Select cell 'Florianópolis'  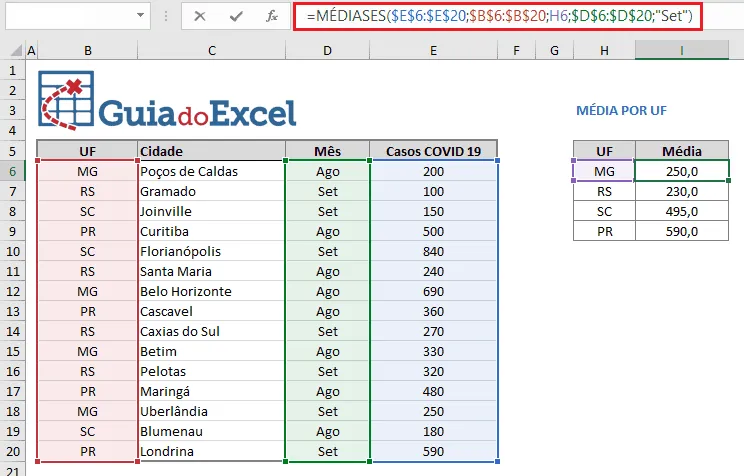(211, 251)
